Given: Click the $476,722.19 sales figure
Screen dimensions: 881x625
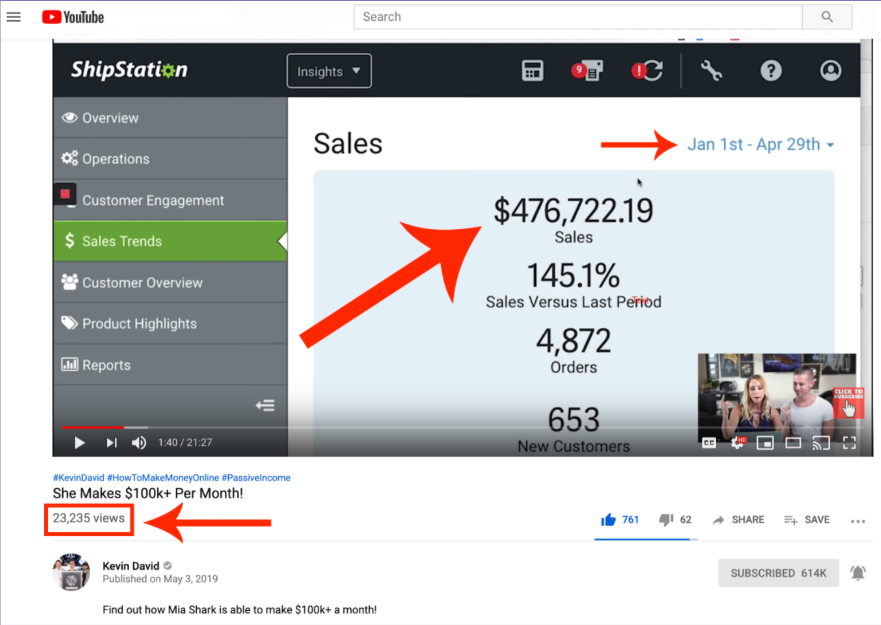Looking at the screenshot, I should pyautogui.click(x=573, y=211).
